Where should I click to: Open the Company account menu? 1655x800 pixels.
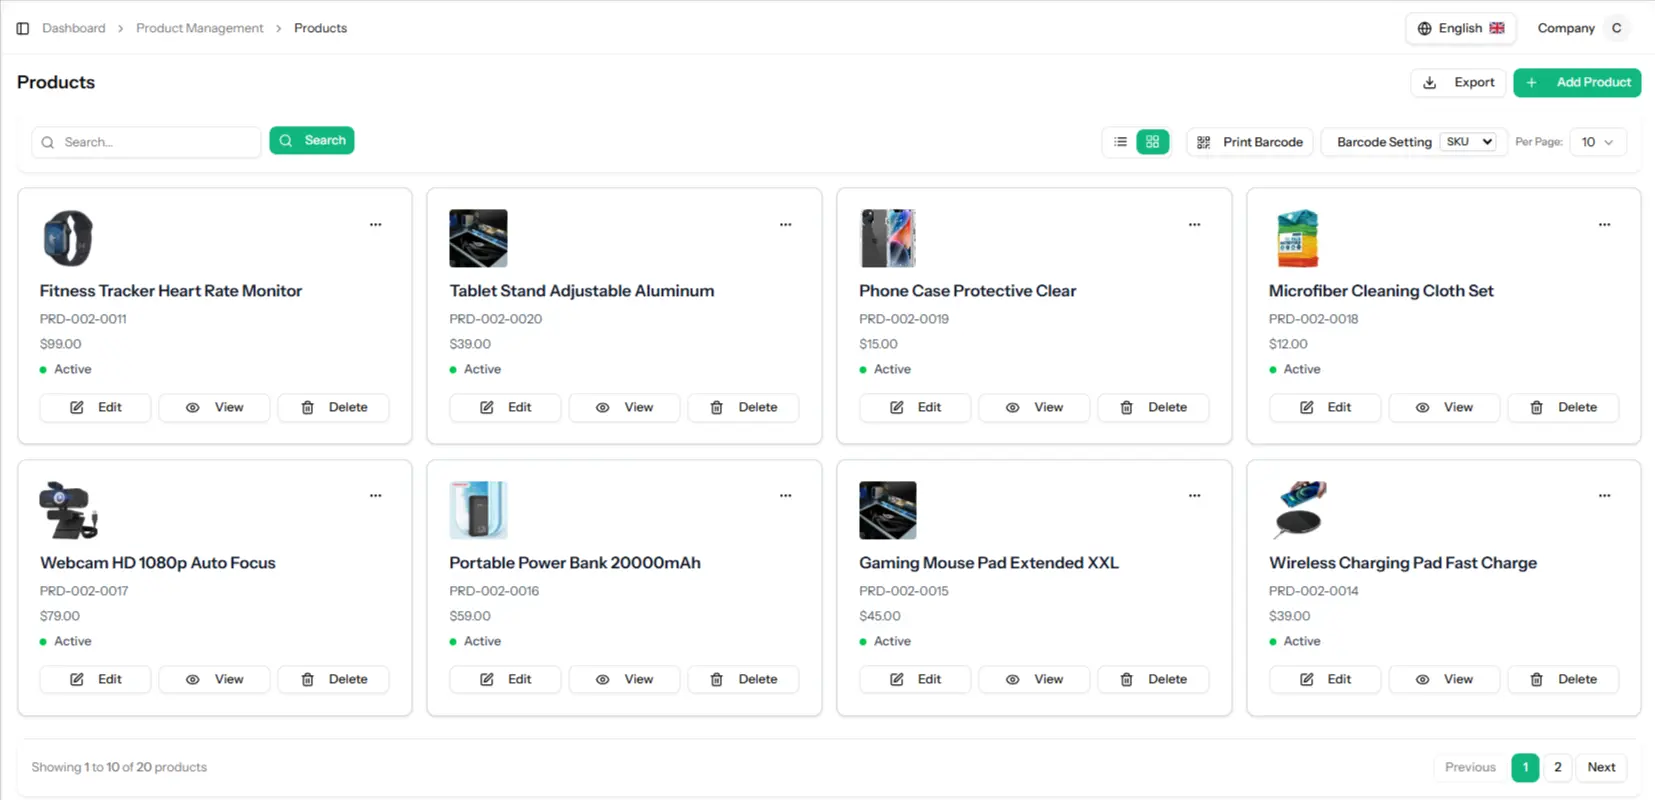click(1583, 28)
